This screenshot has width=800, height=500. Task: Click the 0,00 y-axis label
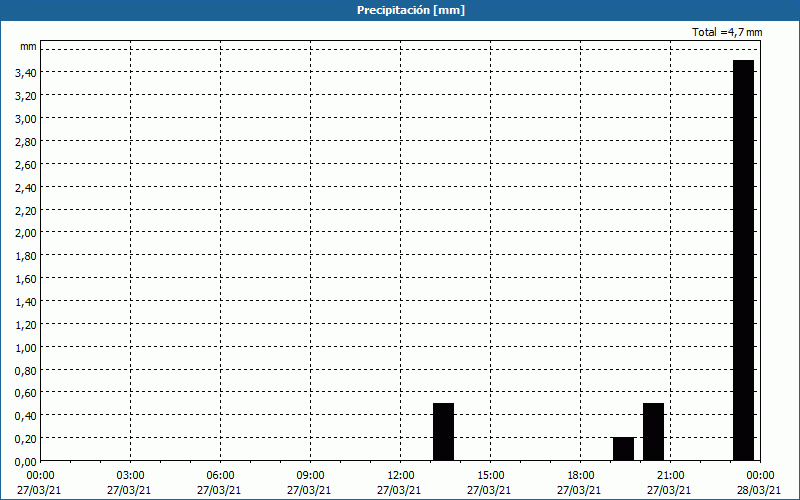coord(26,462)
